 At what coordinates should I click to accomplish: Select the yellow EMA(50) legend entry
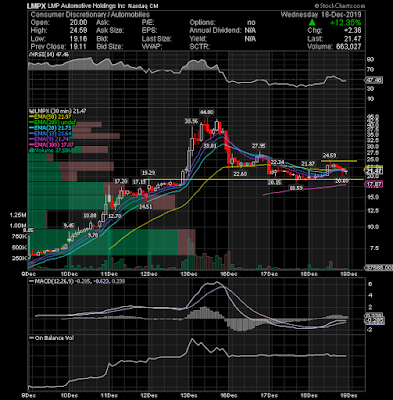pos(51,116)
